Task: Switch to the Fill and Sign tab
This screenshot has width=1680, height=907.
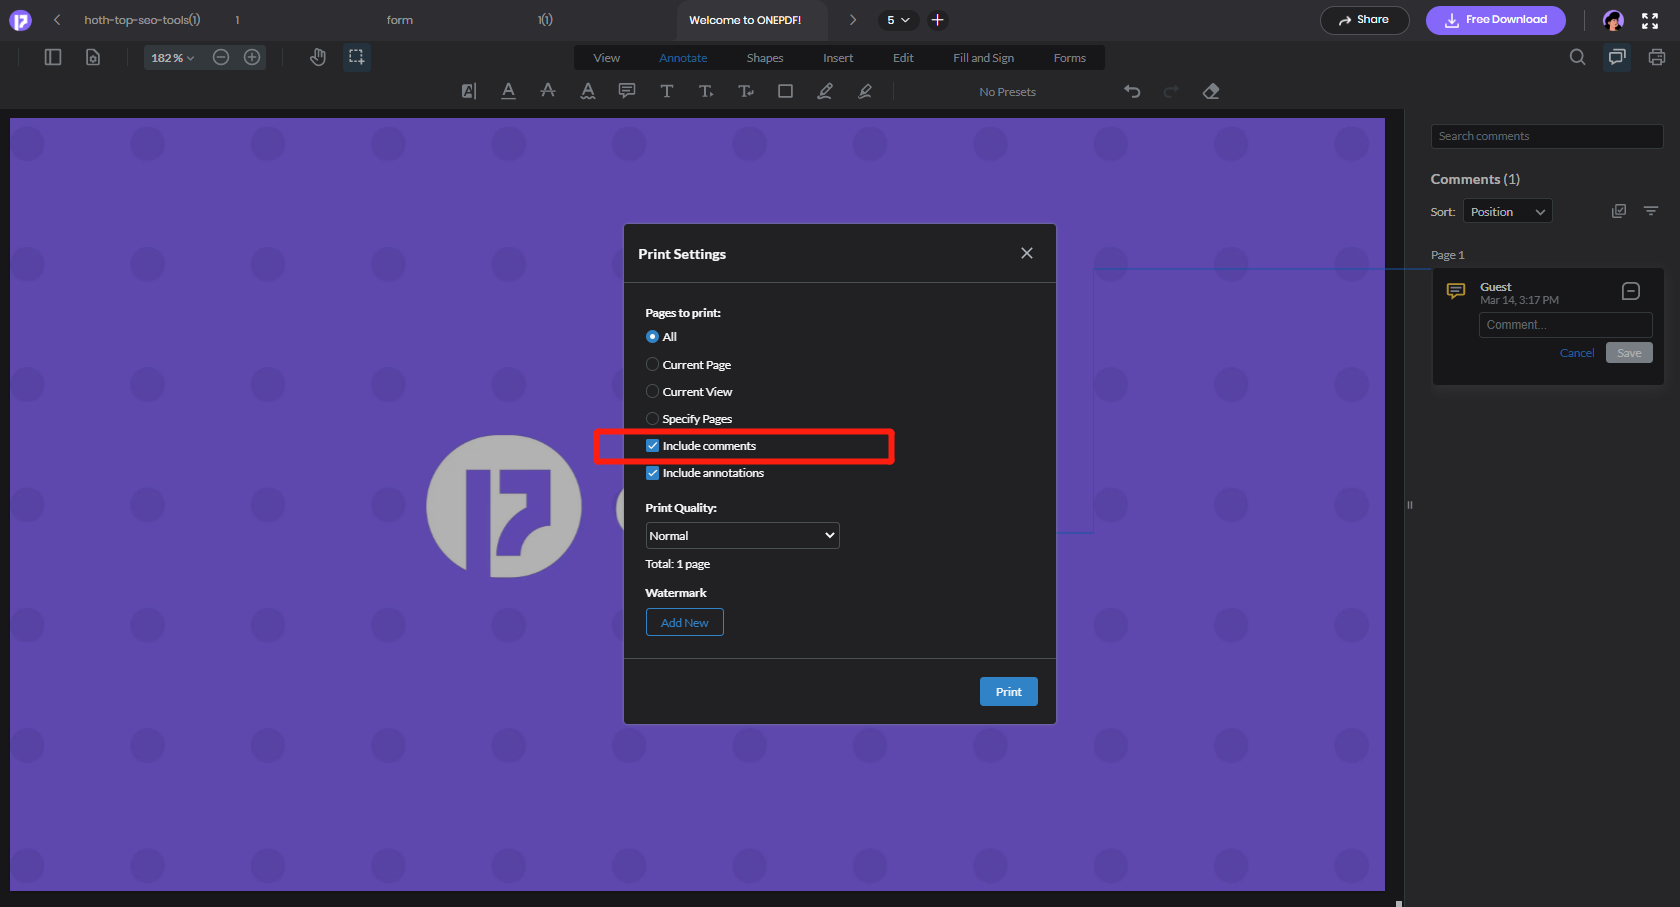Action: tap(983, 58)
